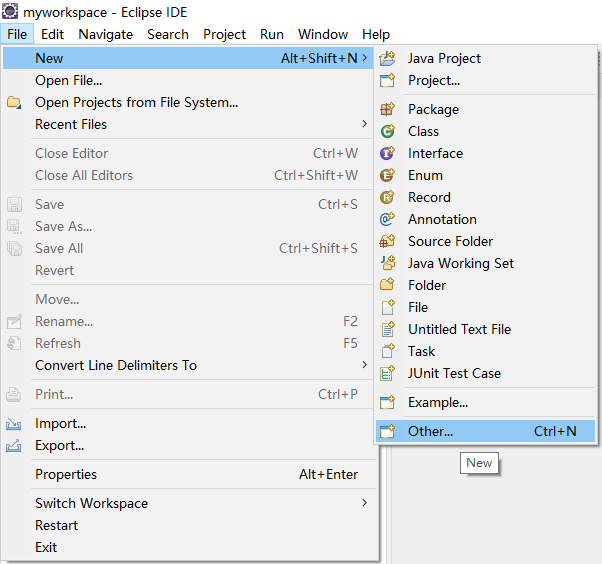The height and width of the screenshot is (564, 602).
Task: Click the Example... wizard icon
Action: pos(387,402)
